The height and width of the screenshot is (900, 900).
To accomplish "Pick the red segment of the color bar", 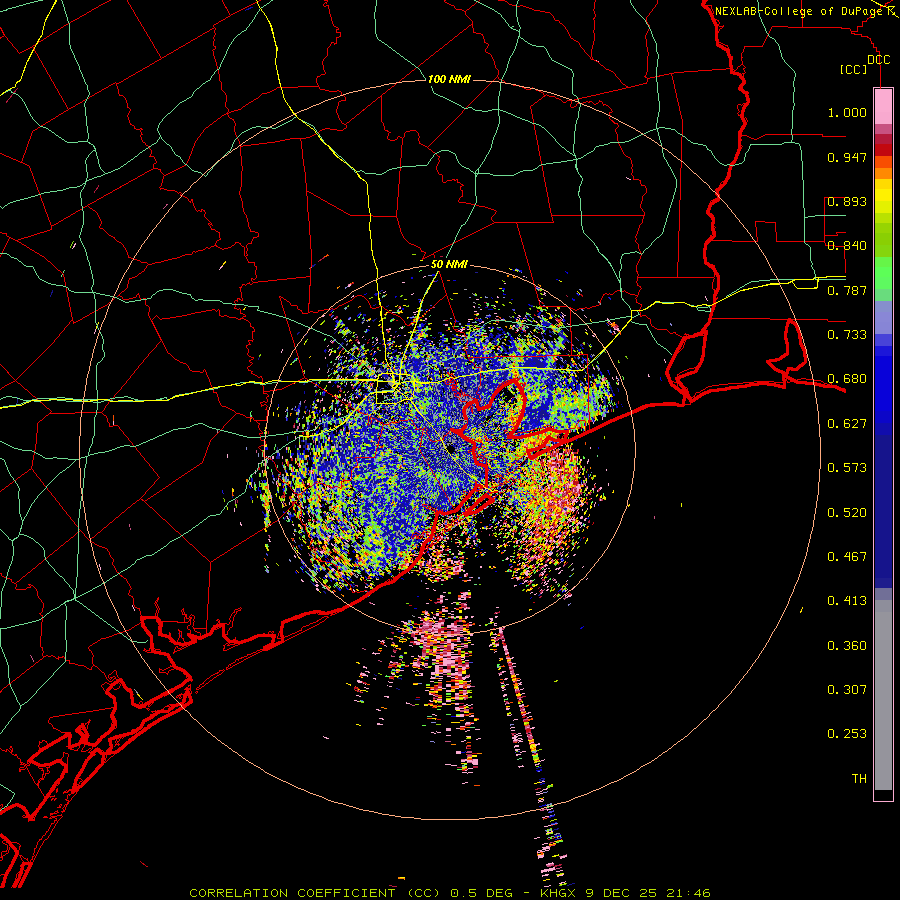I will [x=883, y=149].
